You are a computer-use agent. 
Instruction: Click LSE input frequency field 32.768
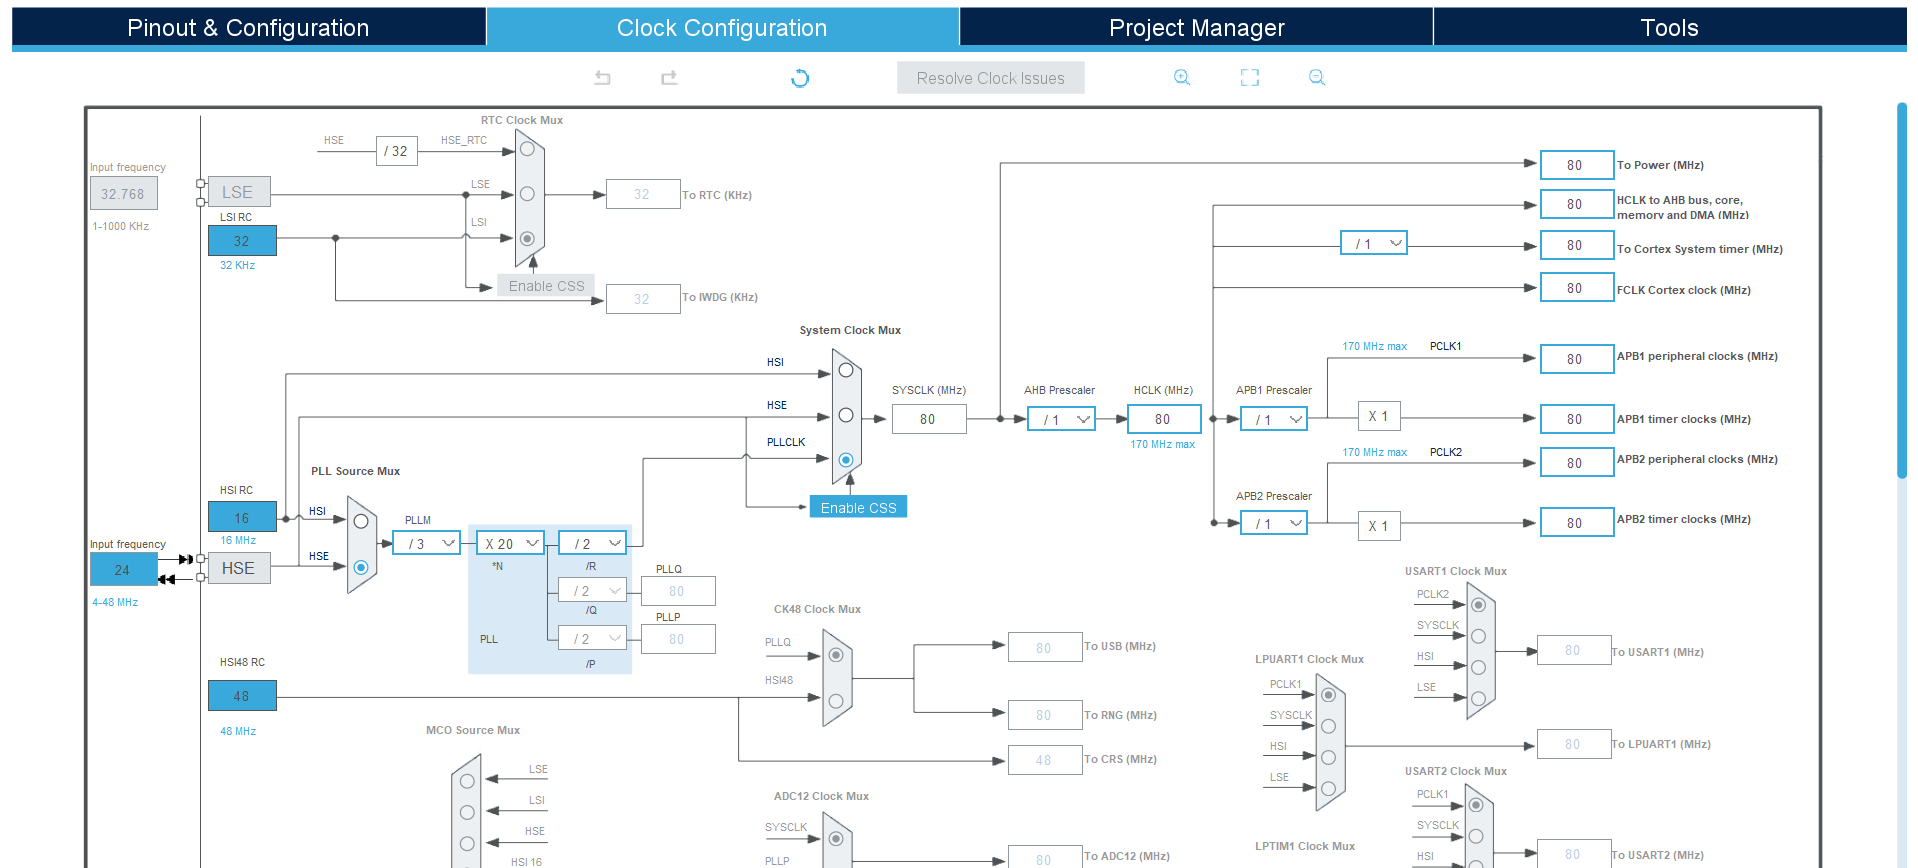(123, 194)
